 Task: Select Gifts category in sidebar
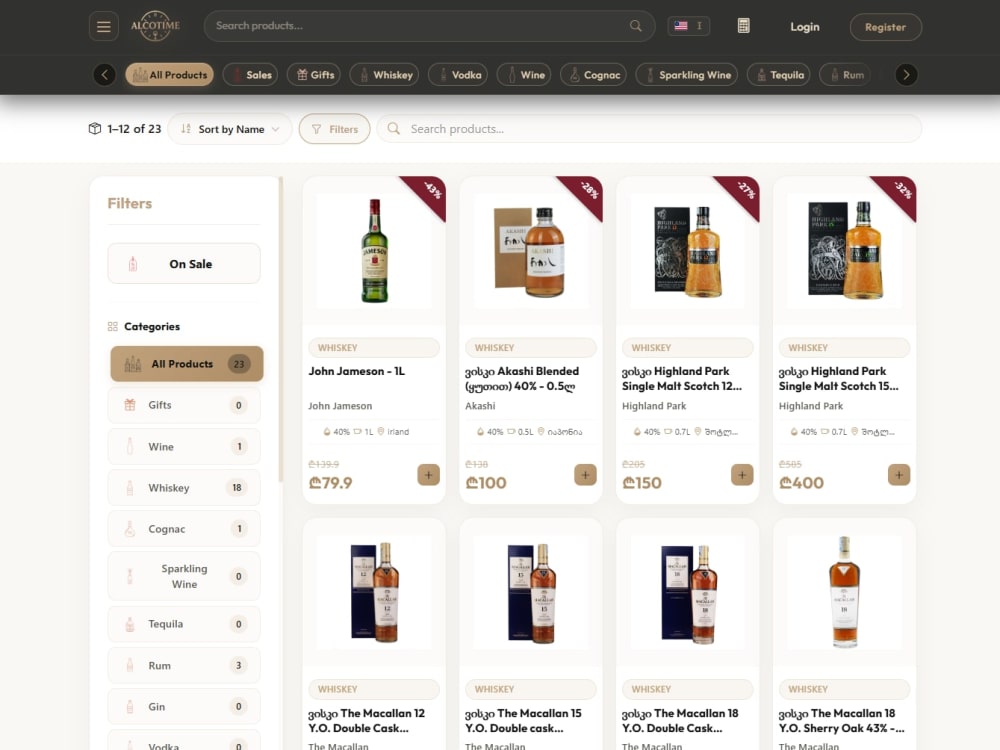(x=184, y=405)
